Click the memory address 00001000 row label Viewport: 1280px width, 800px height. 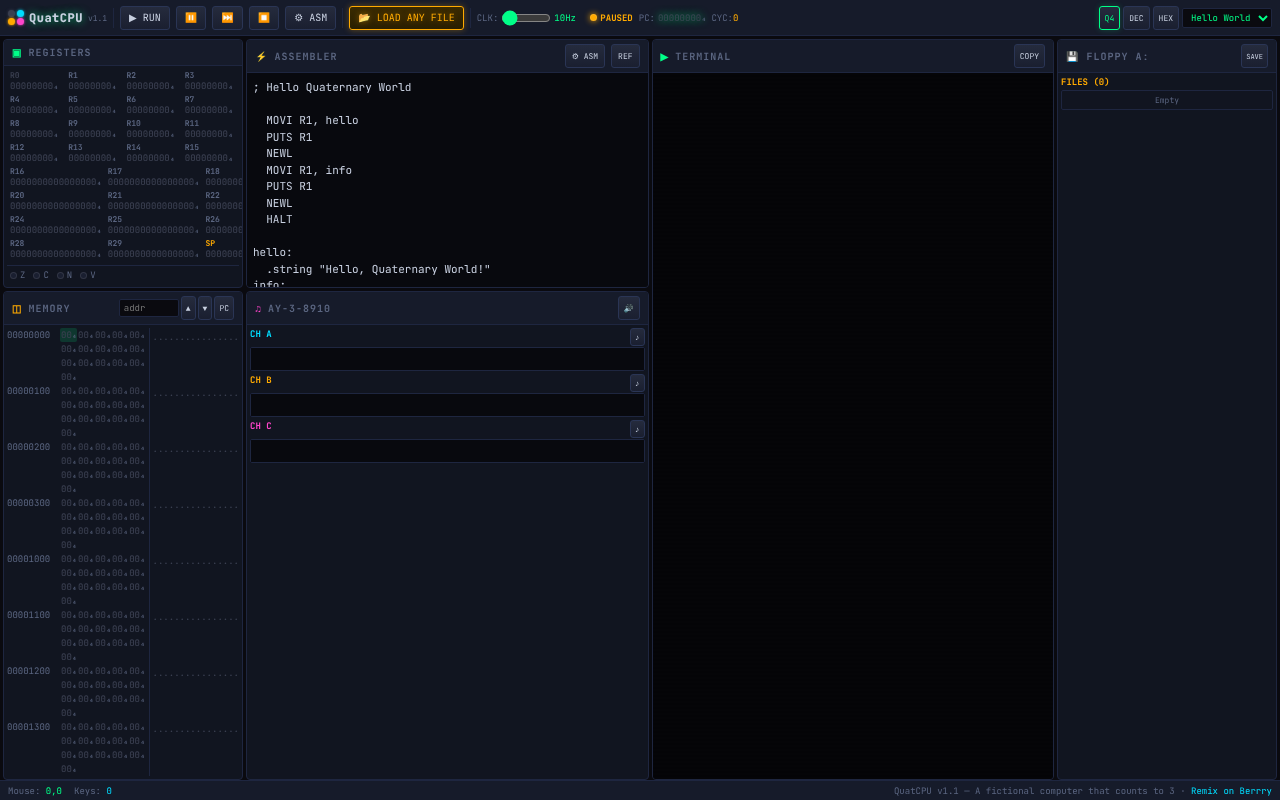(28, 560)
